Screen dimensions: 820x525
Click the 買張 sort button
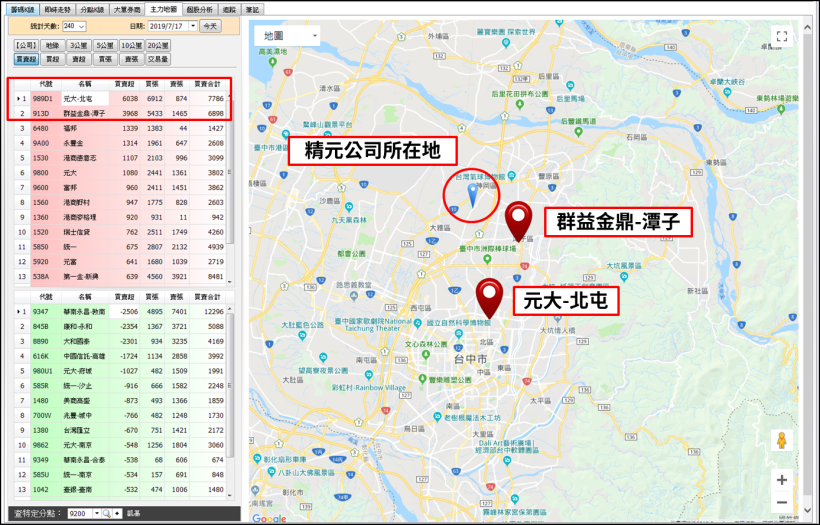pos(105,59)
